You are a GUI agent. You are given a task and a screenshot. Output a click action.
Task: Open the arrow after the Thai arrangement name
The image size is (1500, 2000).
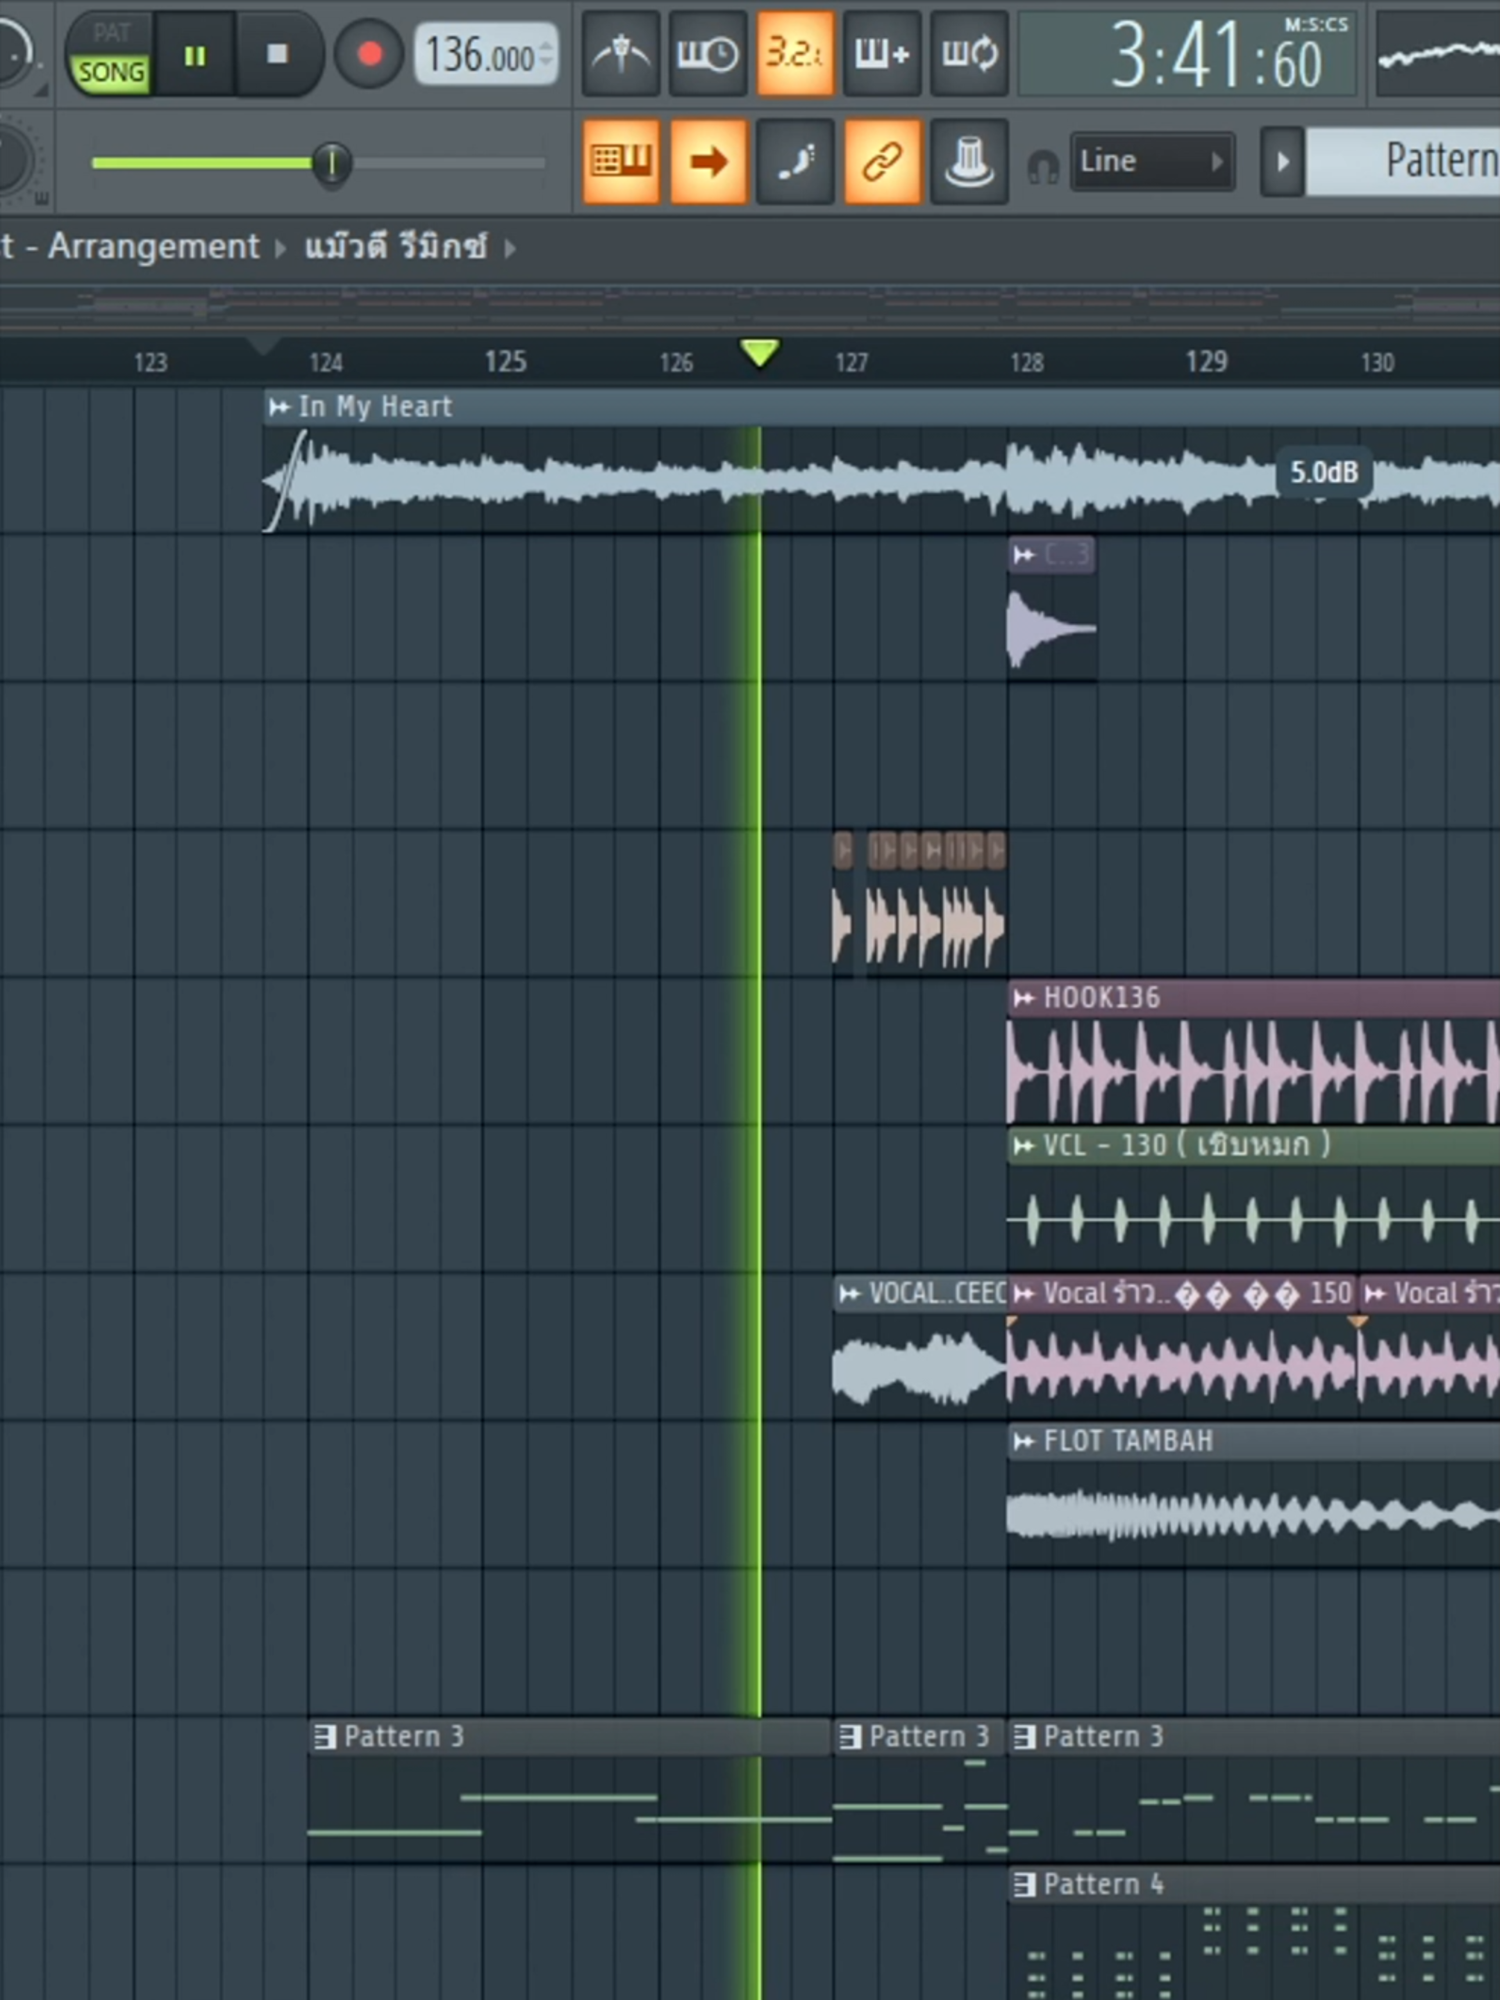click(x=510, y=248)
